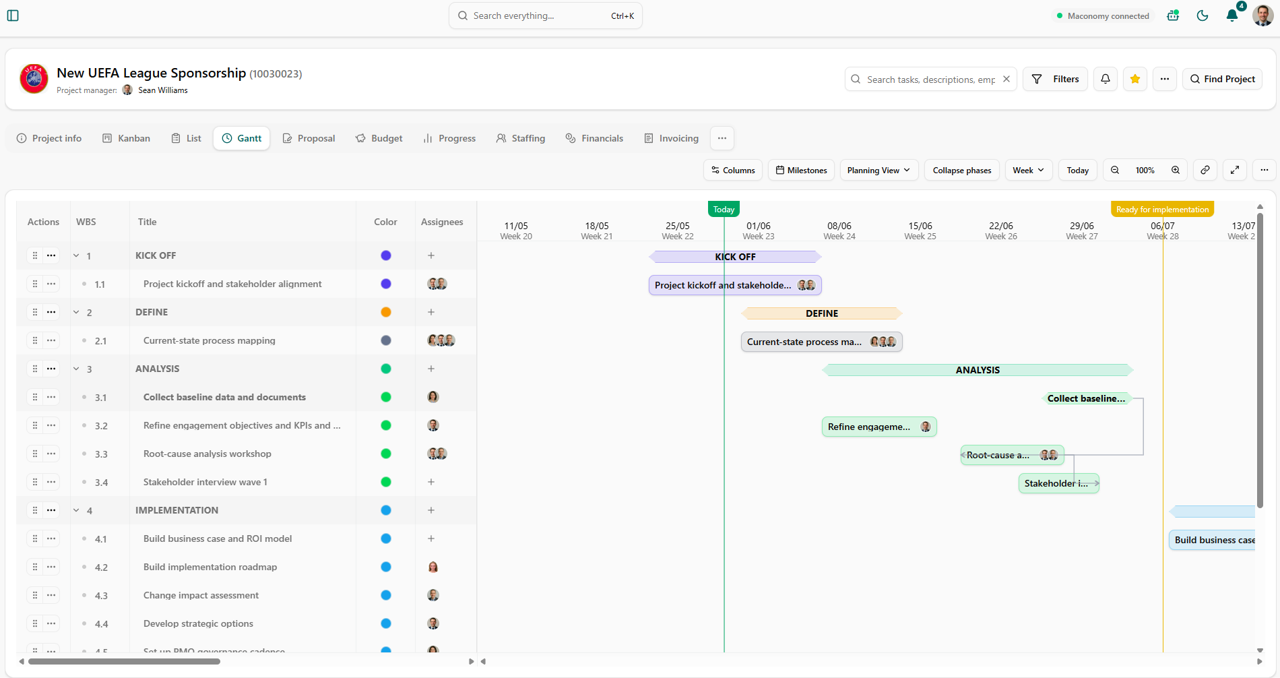Add assignee to Stakeholder interview wave 1

click(x=431, y=482)
